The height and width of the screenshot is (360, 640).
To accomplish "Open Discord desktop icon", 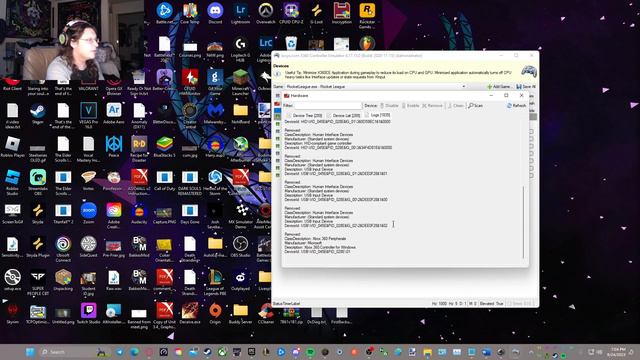I will point(215,13).
